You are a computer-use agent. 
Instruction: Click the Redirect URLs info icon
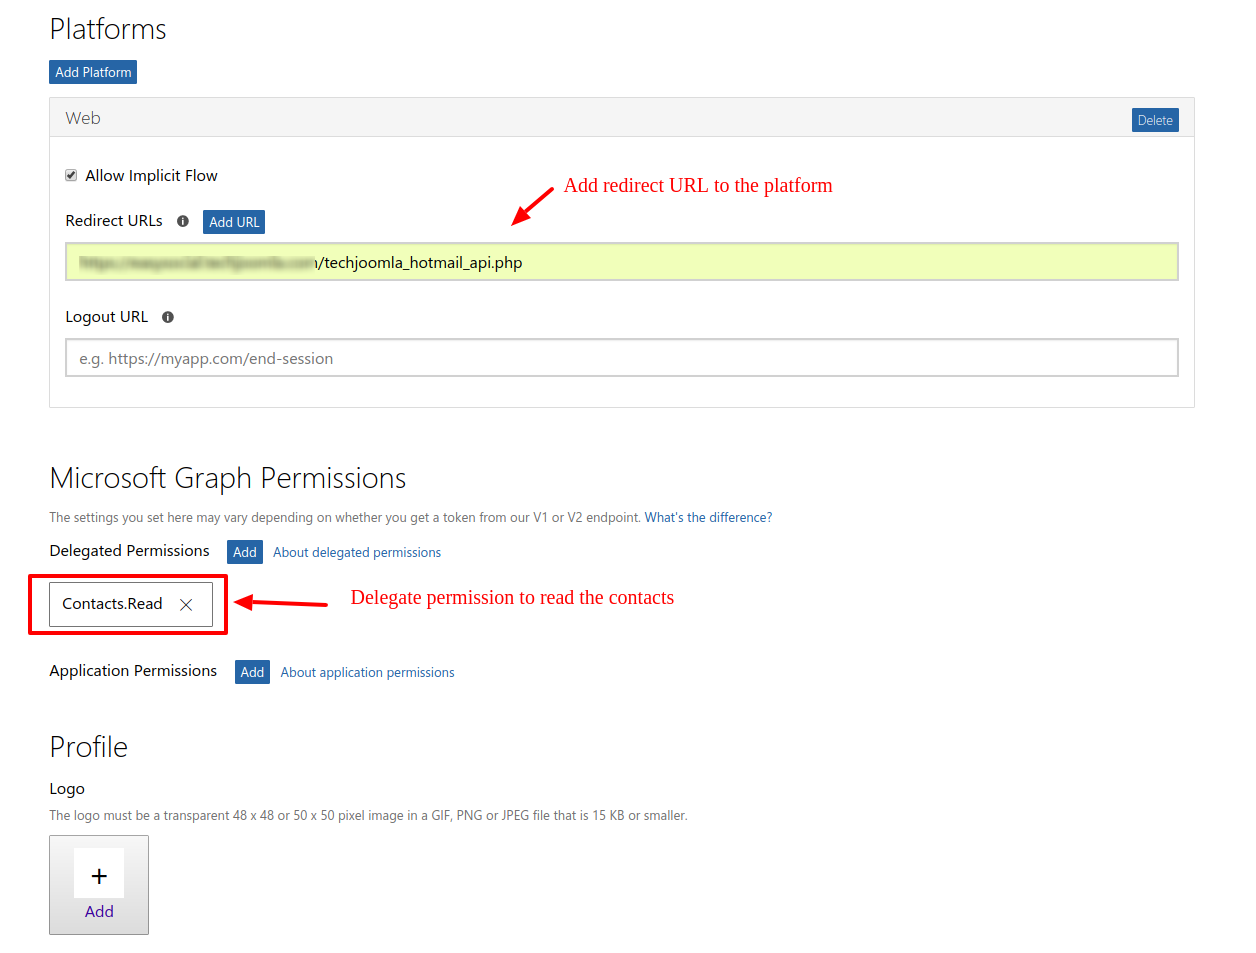[183, 221]
